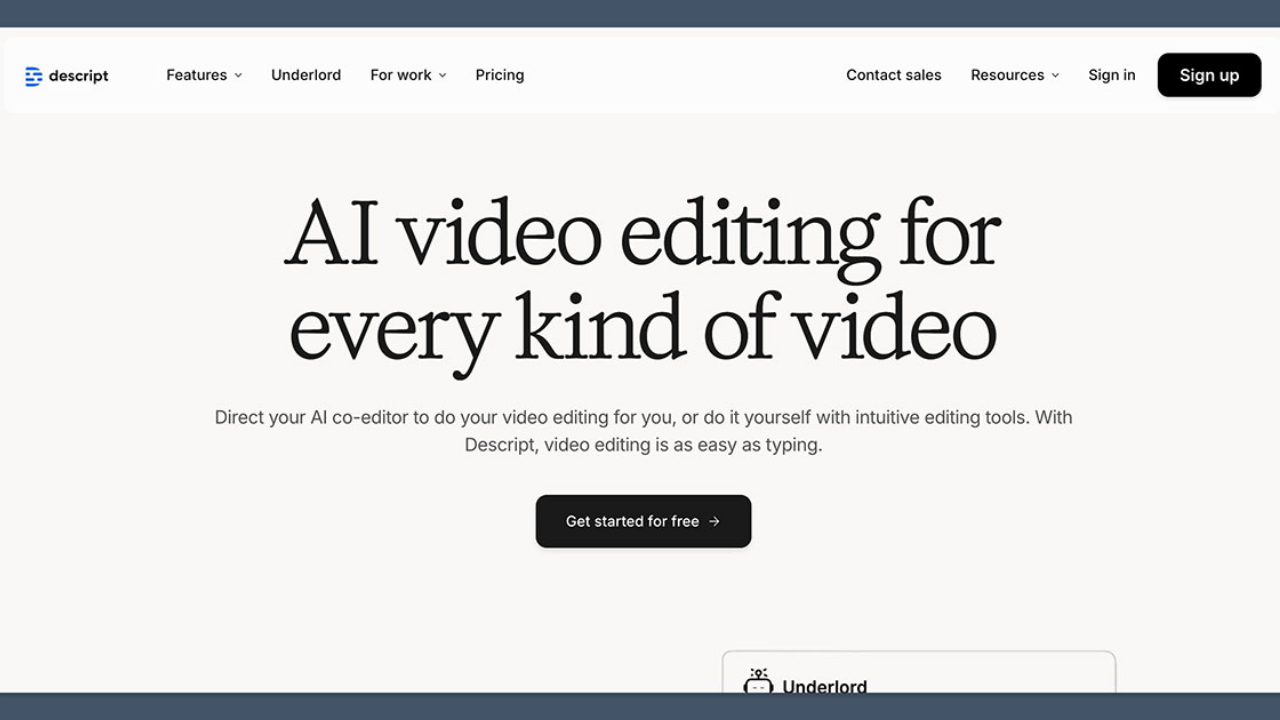
Task: Click the 'Direct your AI co-editor' description text
Action: coord(643,431)
